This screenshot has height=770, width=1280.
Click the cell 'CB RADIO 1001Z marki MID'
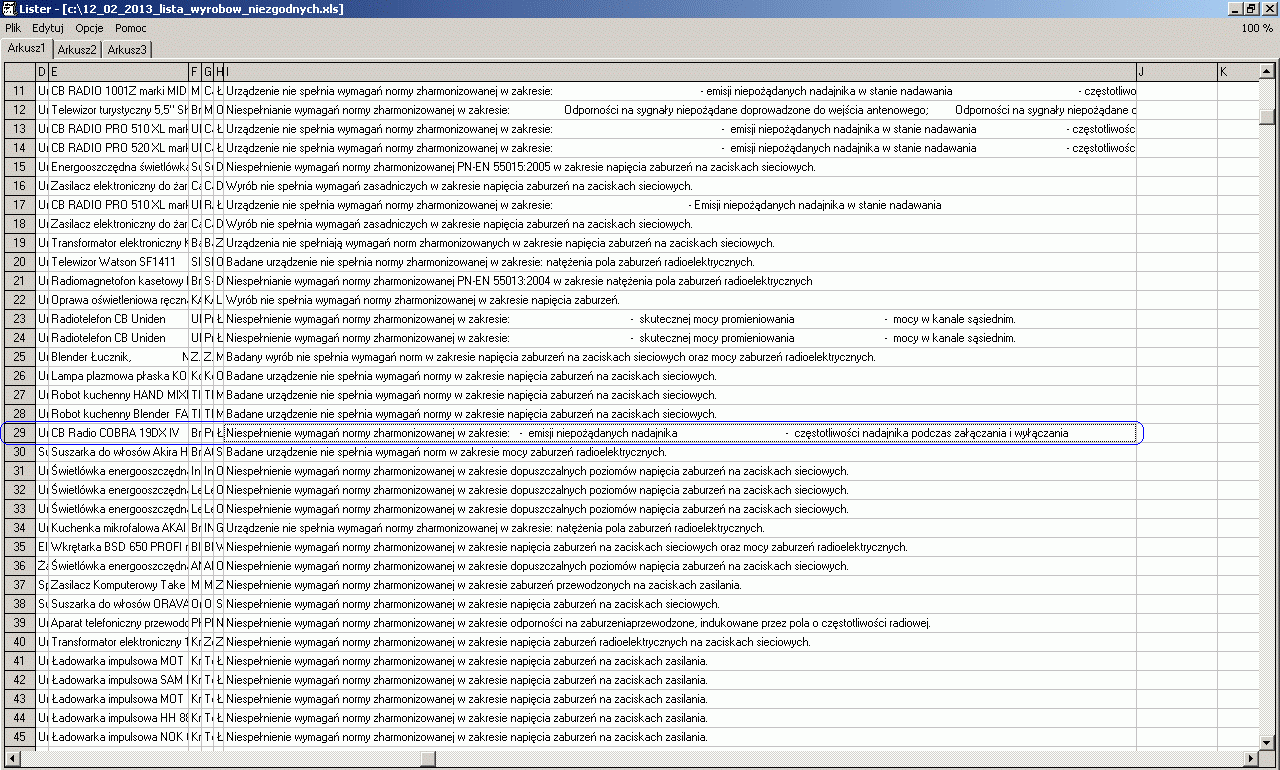click(118, 91)
